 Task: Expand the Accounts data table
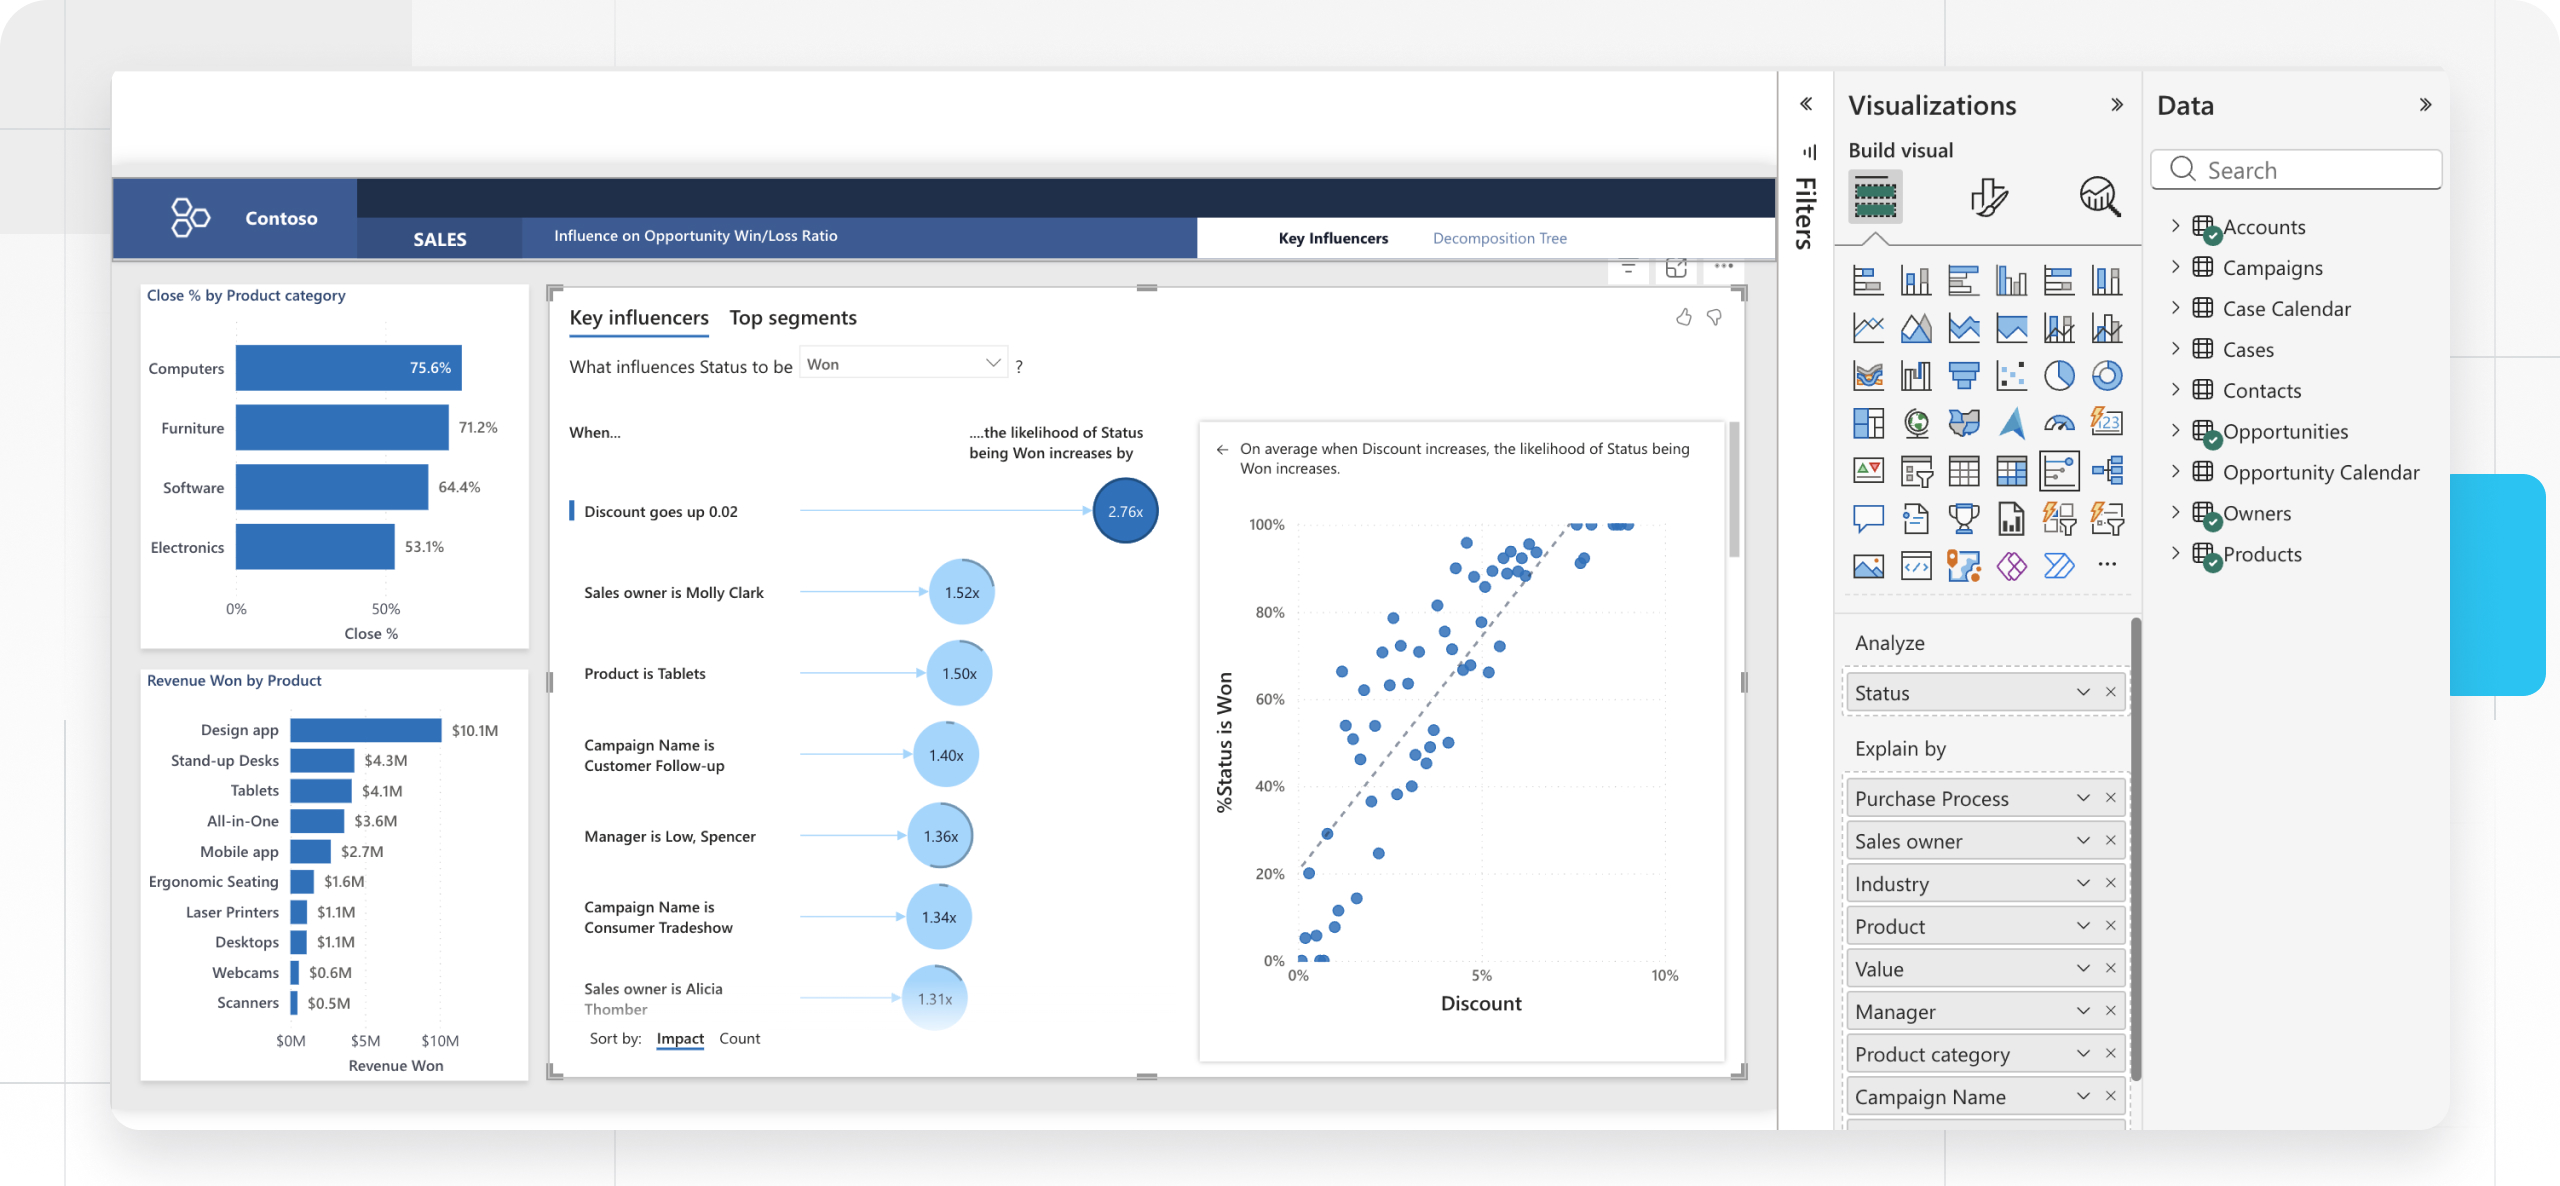2176,226
